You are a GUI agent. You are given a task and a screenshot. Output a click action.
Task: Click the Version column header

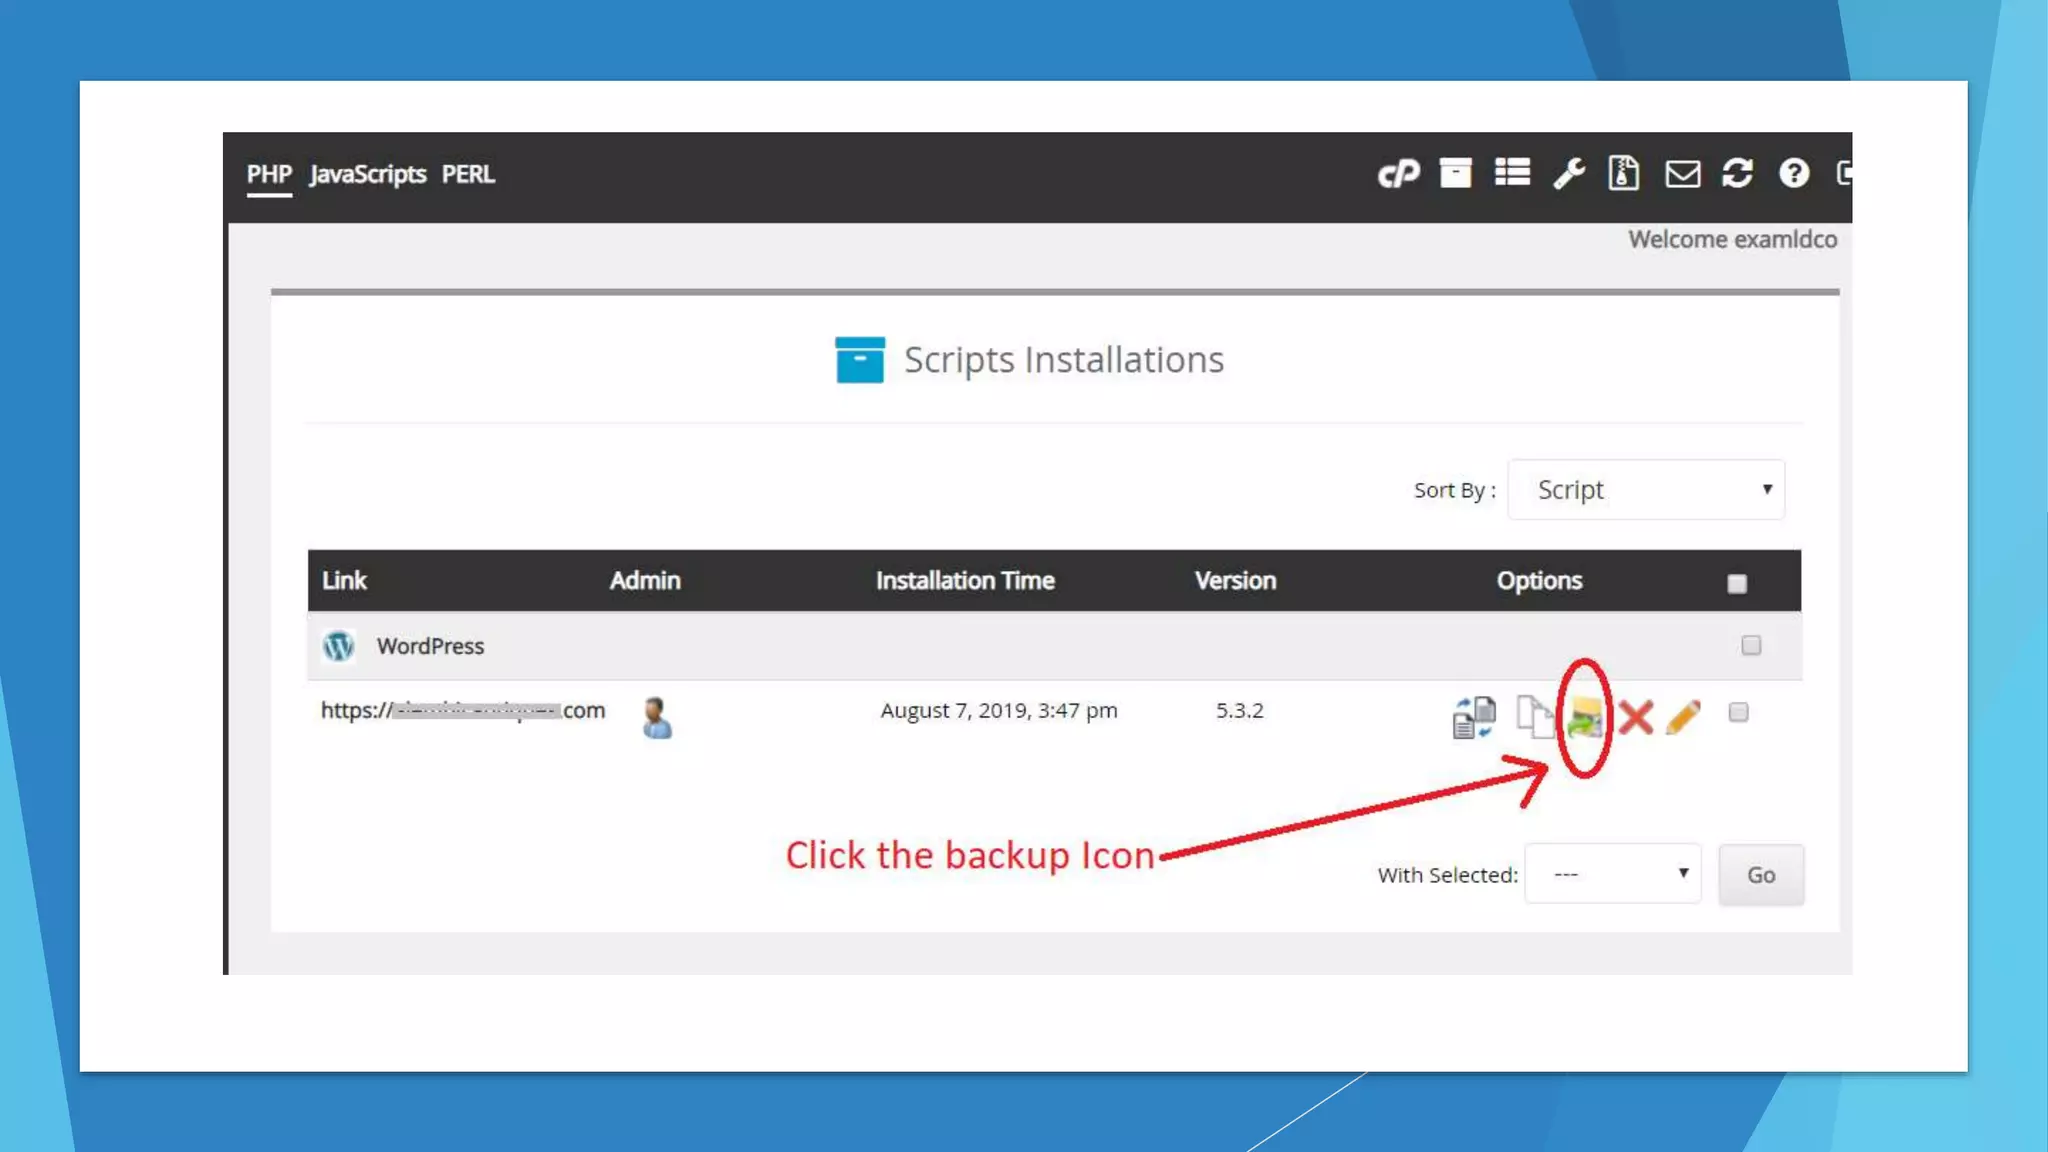pyautogui.click(x=1235, y=581)
